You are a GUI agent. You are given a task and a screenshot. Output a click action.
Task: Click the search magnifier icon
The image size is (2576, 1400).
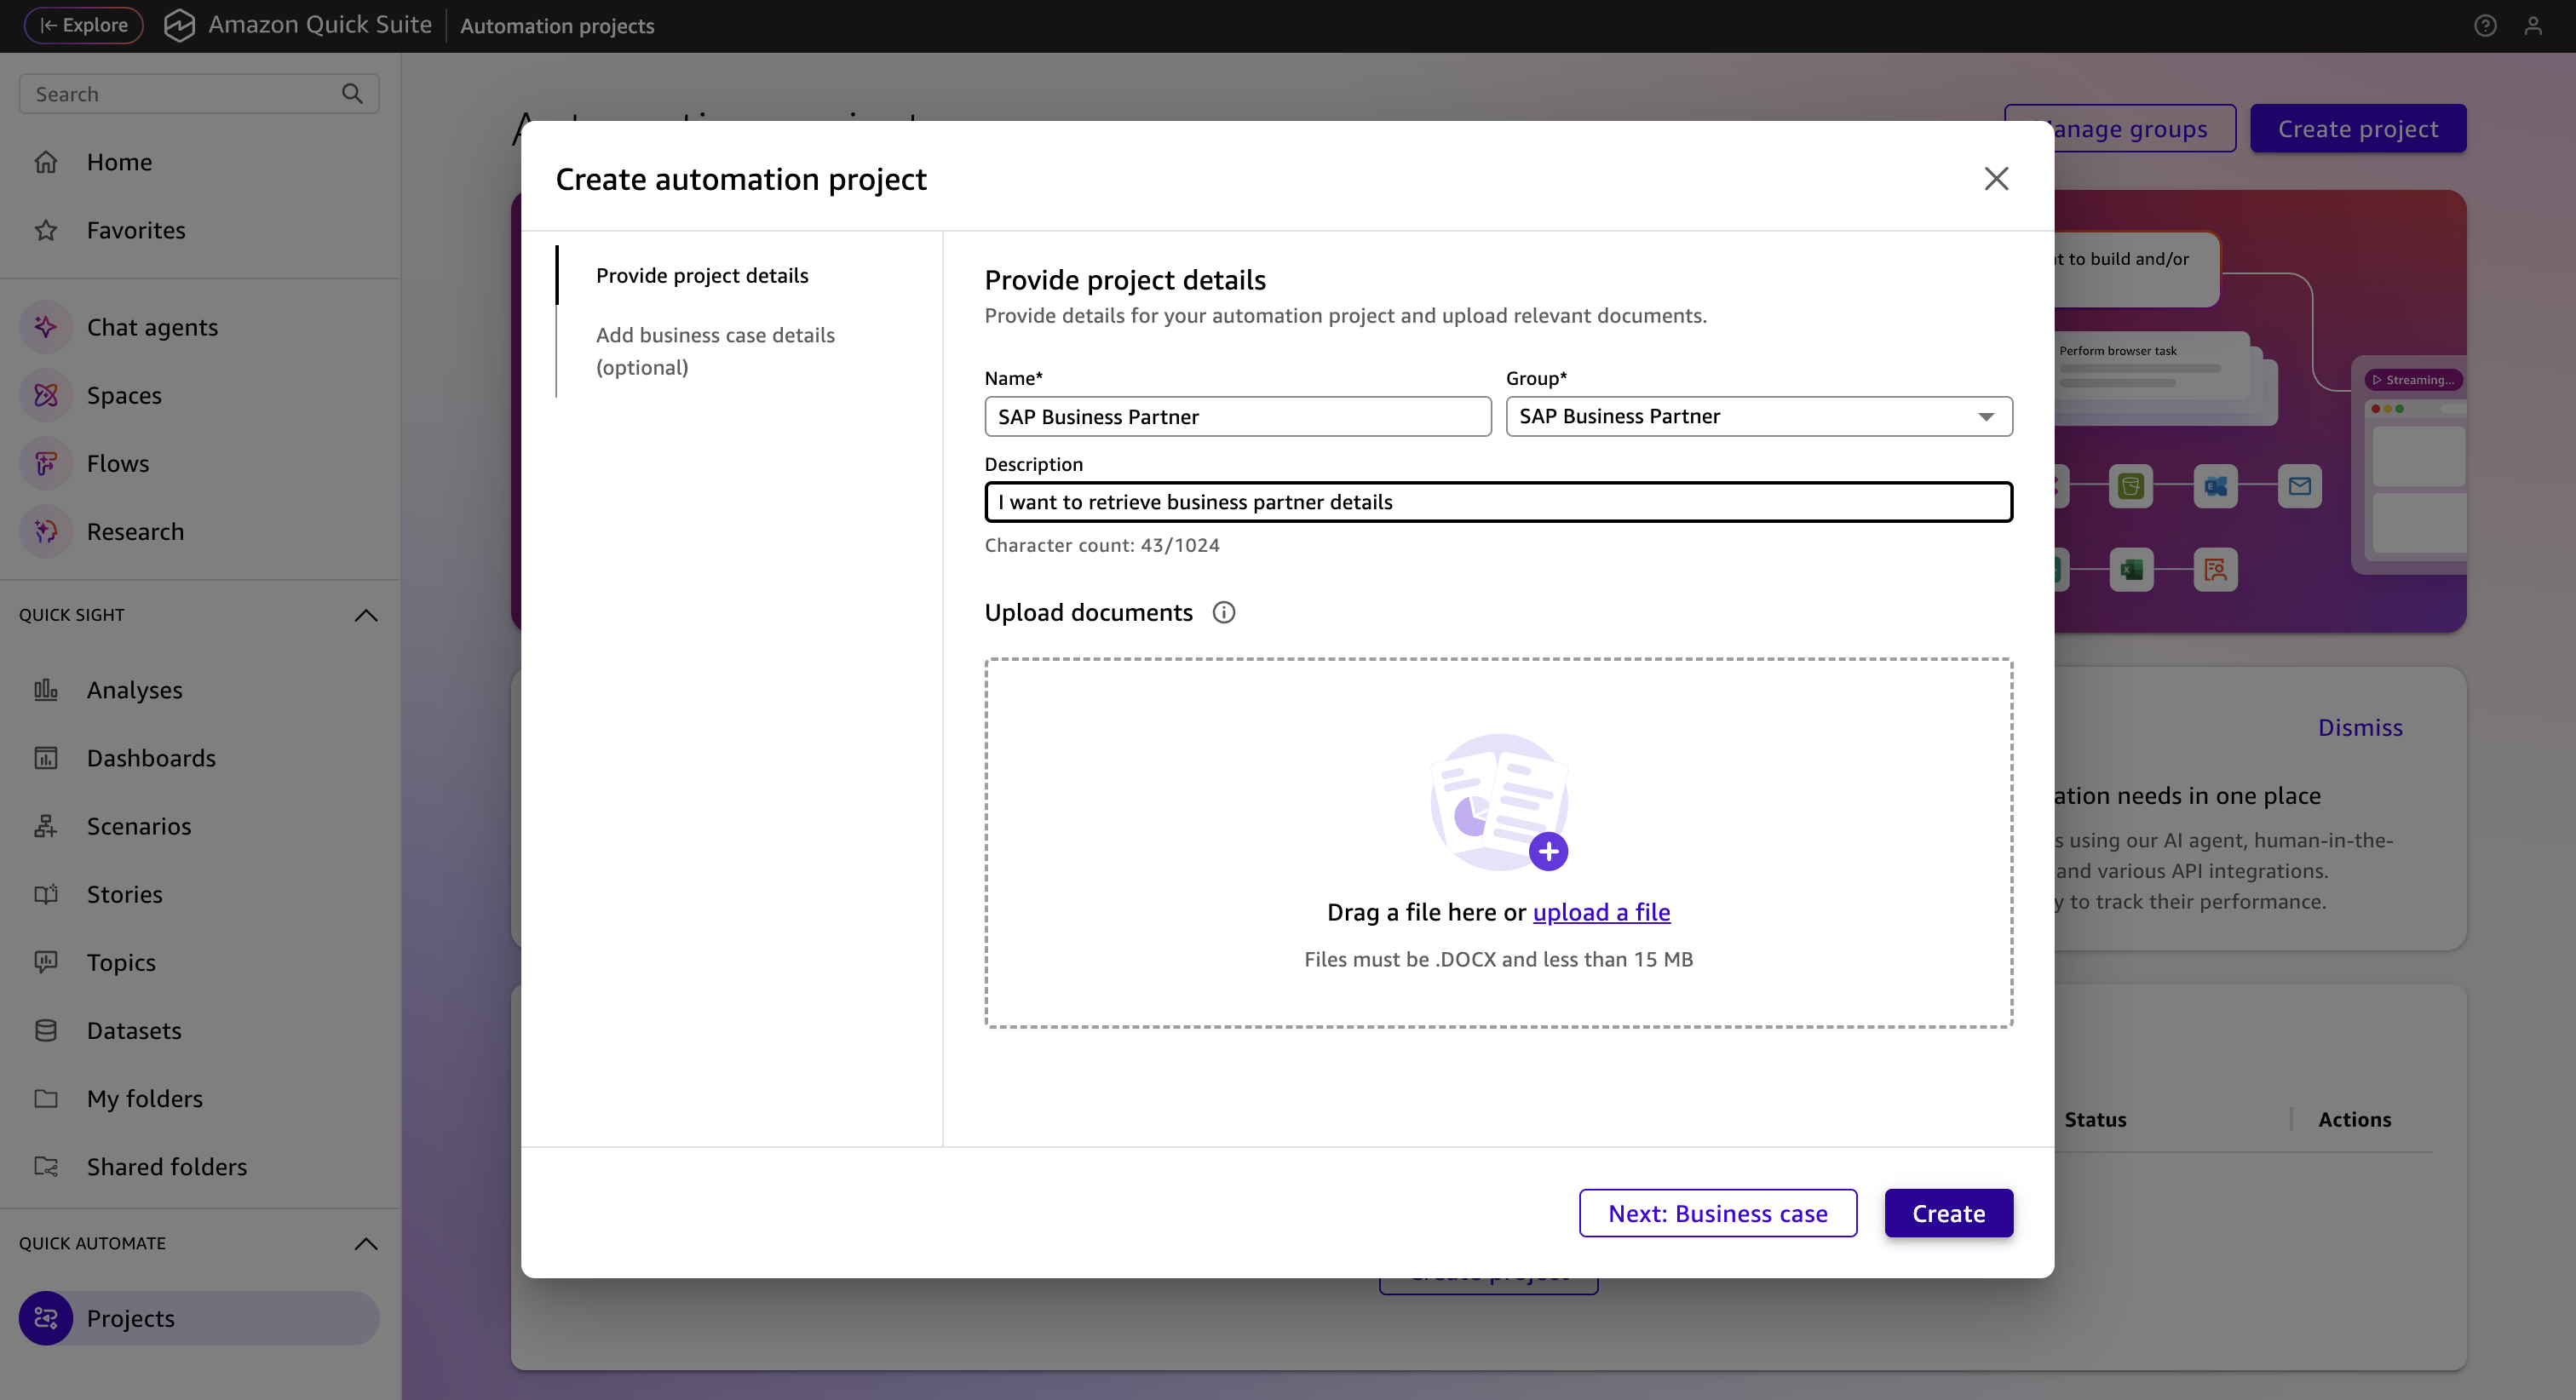[x=352, y=94]
